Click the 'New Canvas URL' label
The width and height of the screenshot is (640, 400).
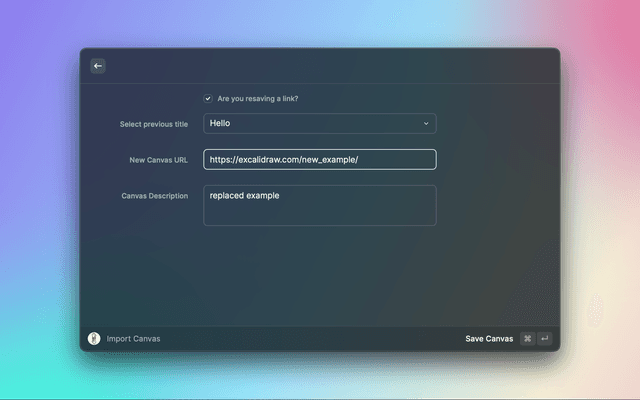[x=159, y=160]
